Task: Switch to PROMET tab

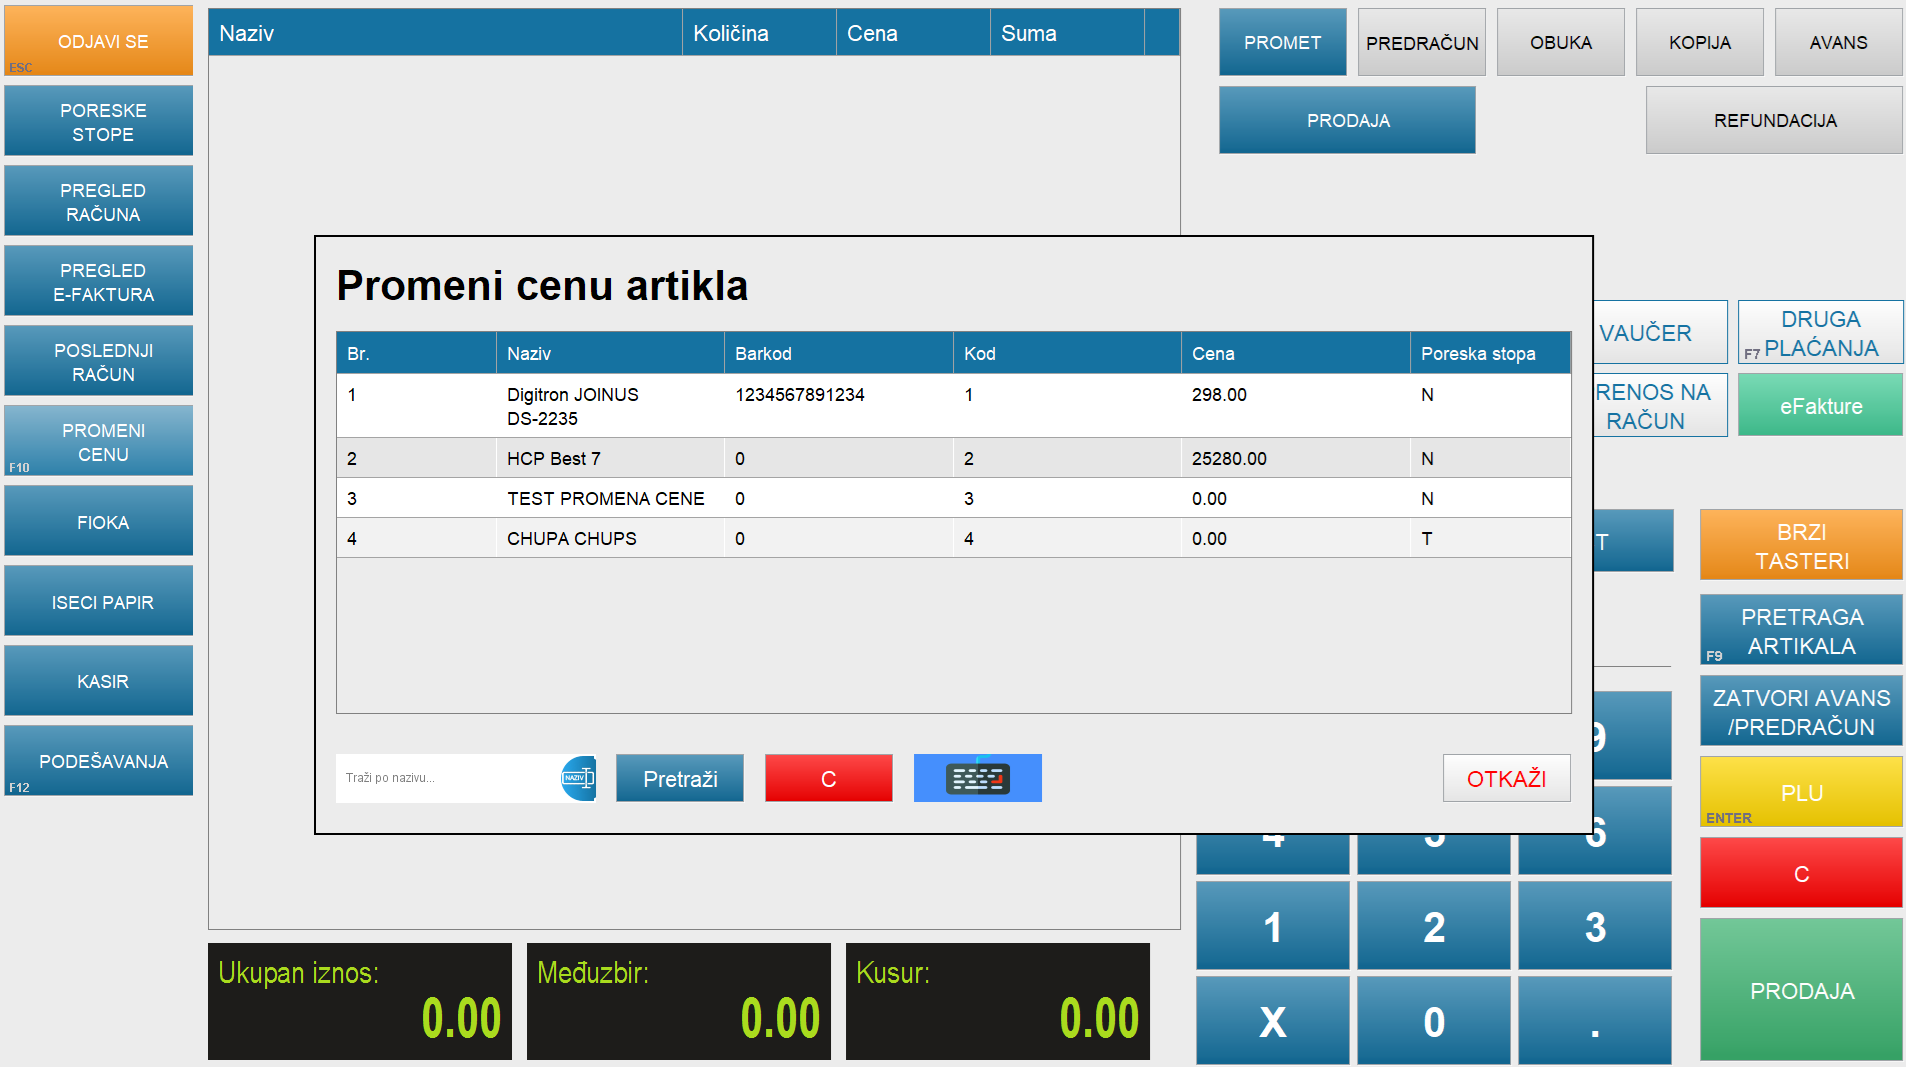Action: [x=1282, y=42]
